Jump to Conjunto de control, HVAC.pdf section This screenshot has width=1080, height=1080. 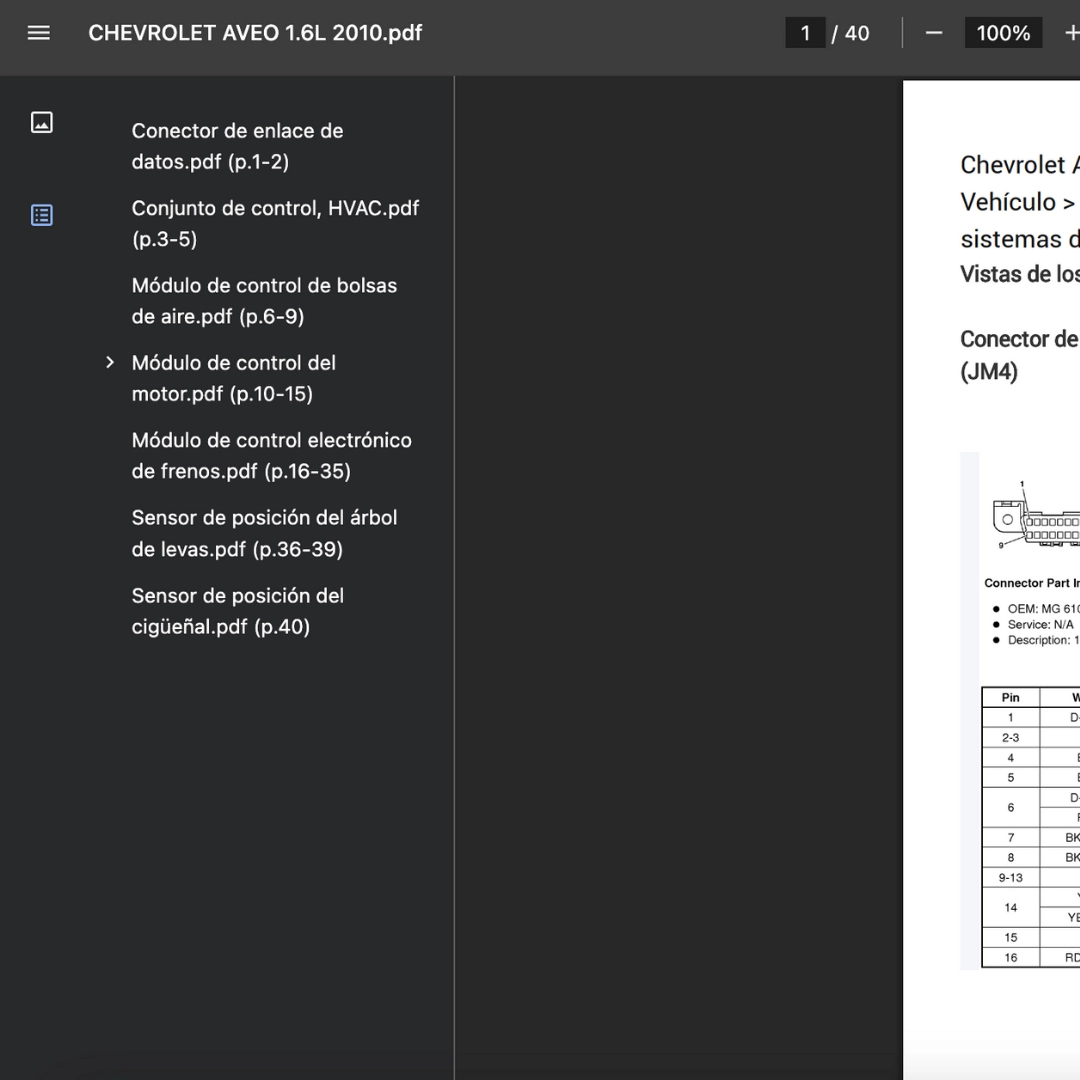(275, 223)
